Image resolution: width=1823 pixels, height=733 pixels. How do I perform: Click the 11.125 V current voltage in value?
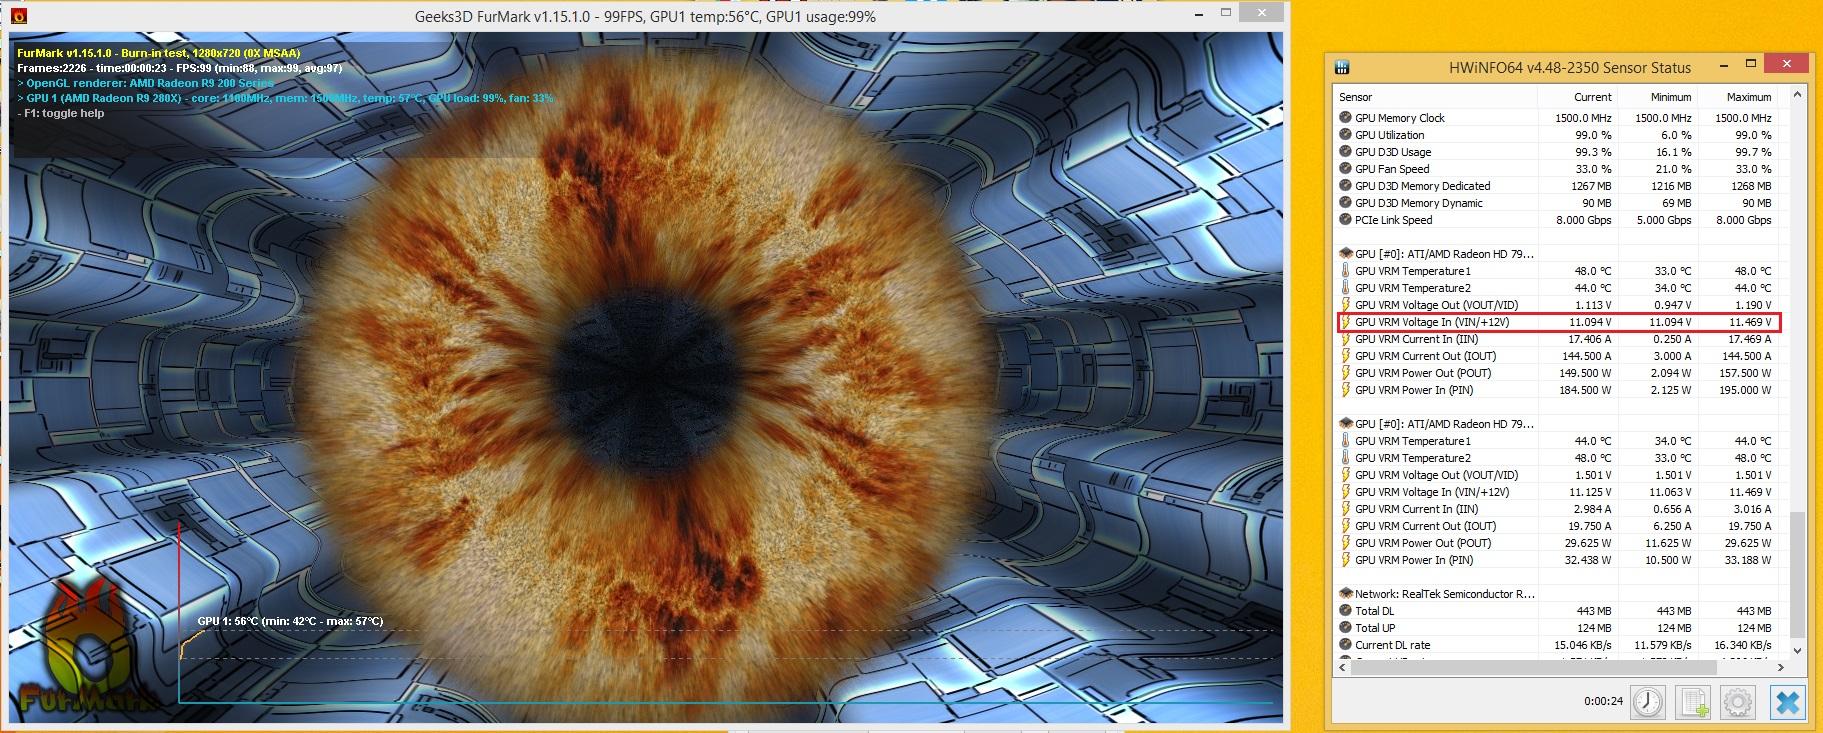point(1590,492)
